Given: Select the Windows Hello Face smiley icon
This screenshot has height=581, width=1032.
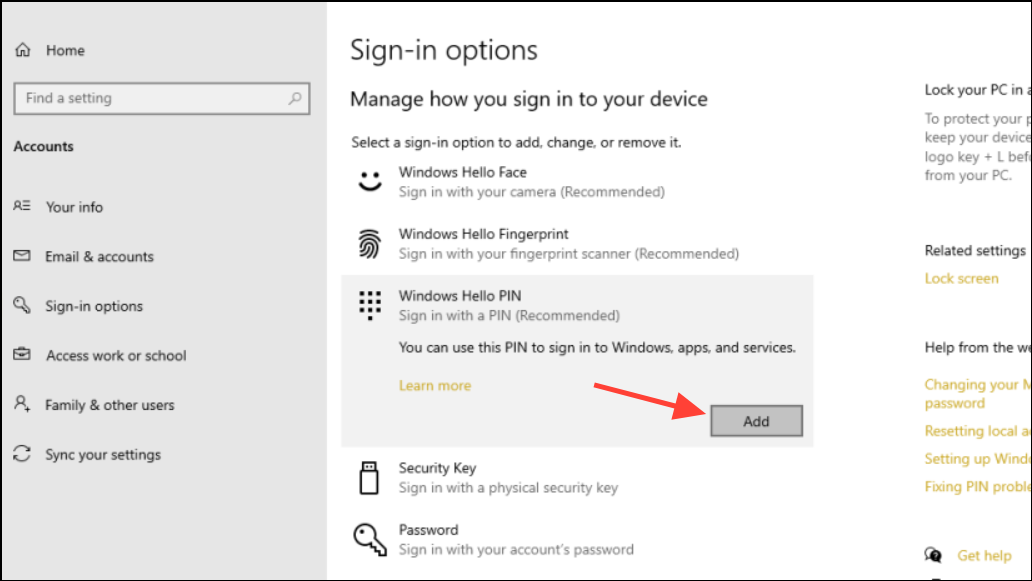Looking at the screenshot, I should (370, 181).
